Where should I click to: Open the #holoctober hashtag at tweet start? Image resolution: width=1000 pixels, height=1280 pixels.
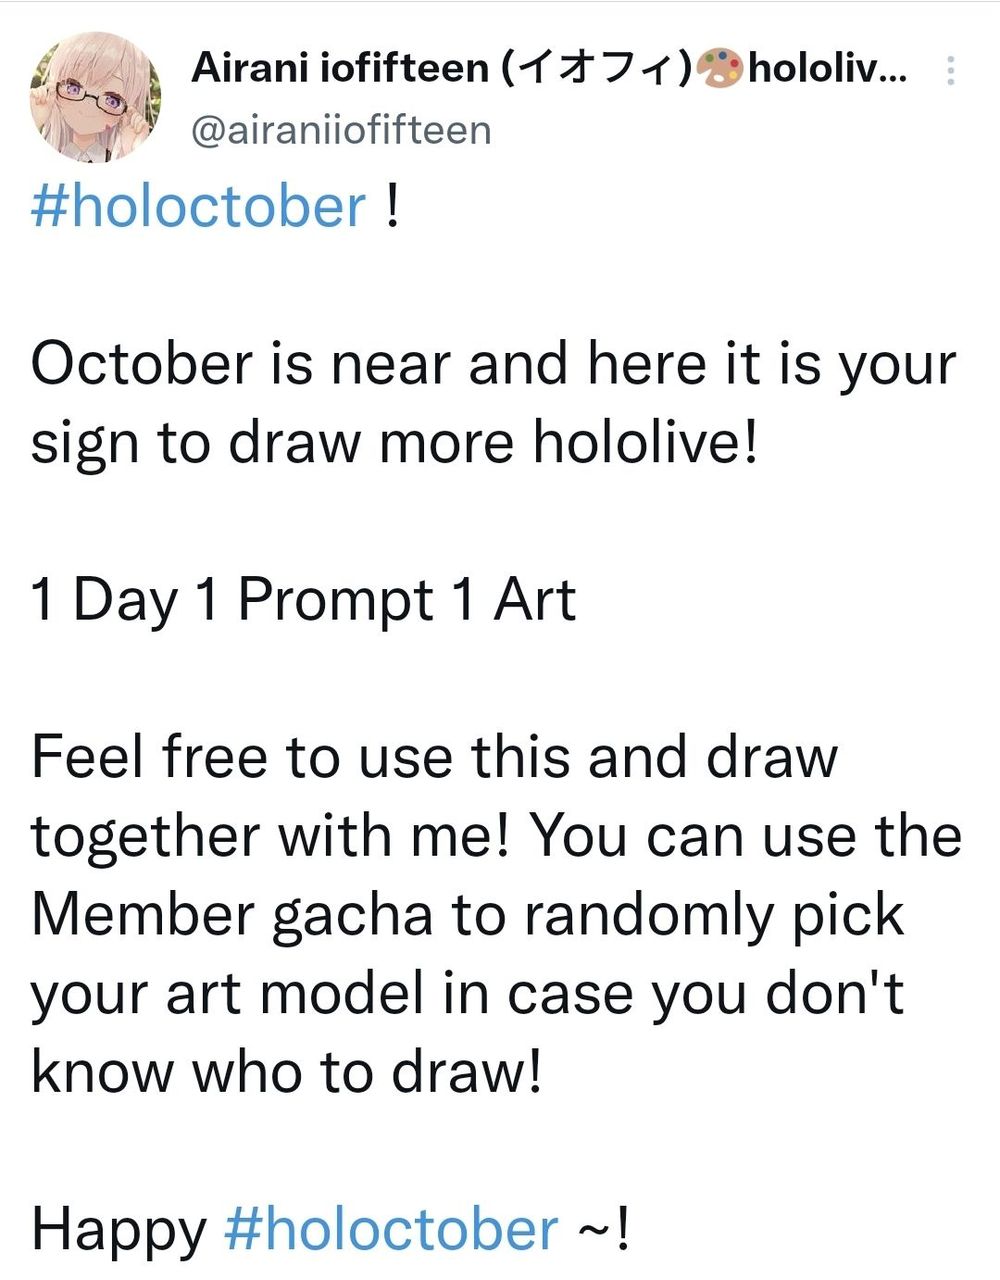198,206
